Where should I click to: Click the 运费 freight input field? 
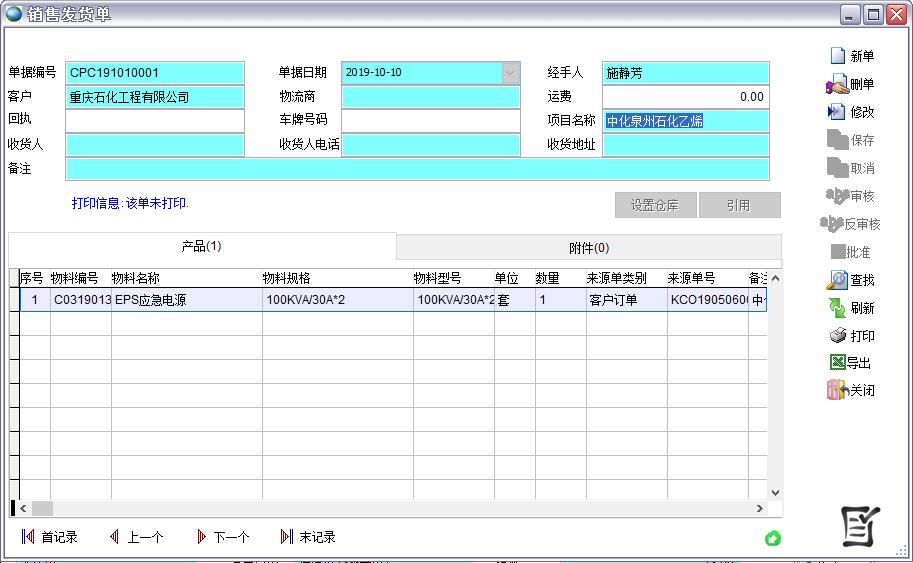click(x=685, y=97)
